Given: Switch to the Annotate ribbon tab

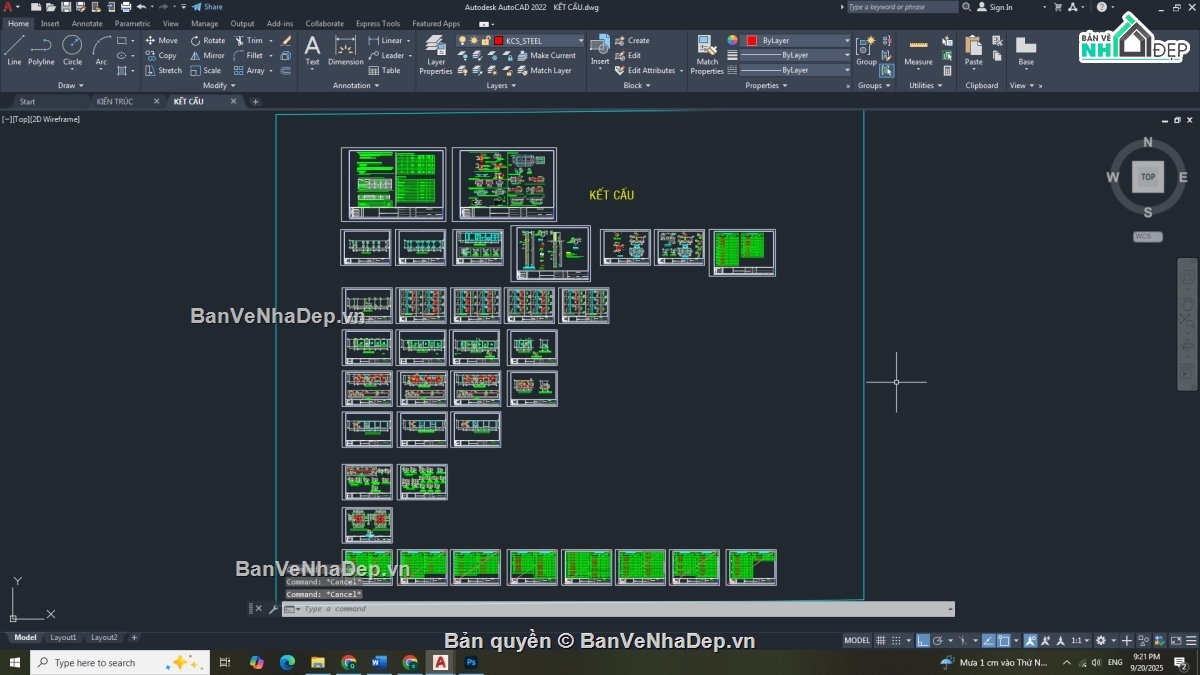Looking at the screenshot, I should point(87,23).
